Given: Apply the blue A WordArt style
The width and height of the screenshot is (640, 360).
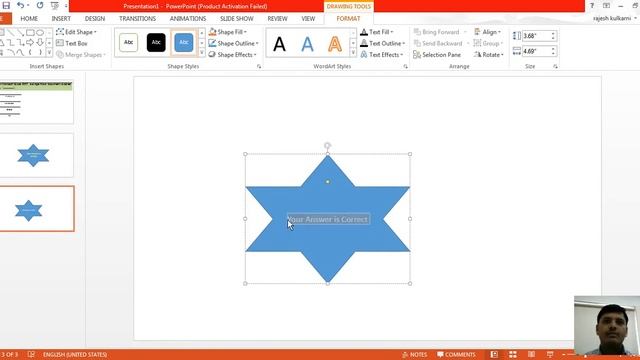Looking at the screenshot, I should click(307, 44).
